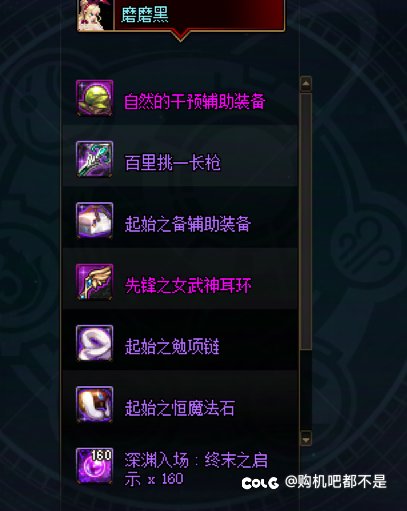Click the scrollbar thumb in the reward list
The image size is (407, 511).
[306, 221]
